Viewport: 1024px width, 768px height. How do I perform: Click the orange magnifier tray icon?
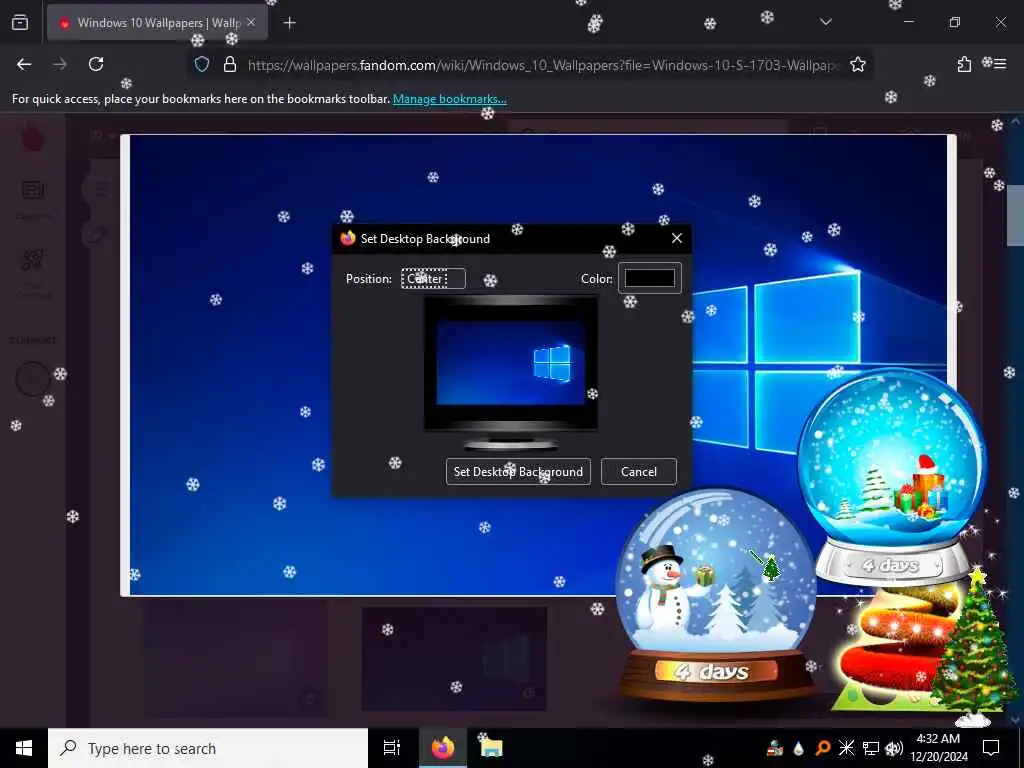(822, 748)
